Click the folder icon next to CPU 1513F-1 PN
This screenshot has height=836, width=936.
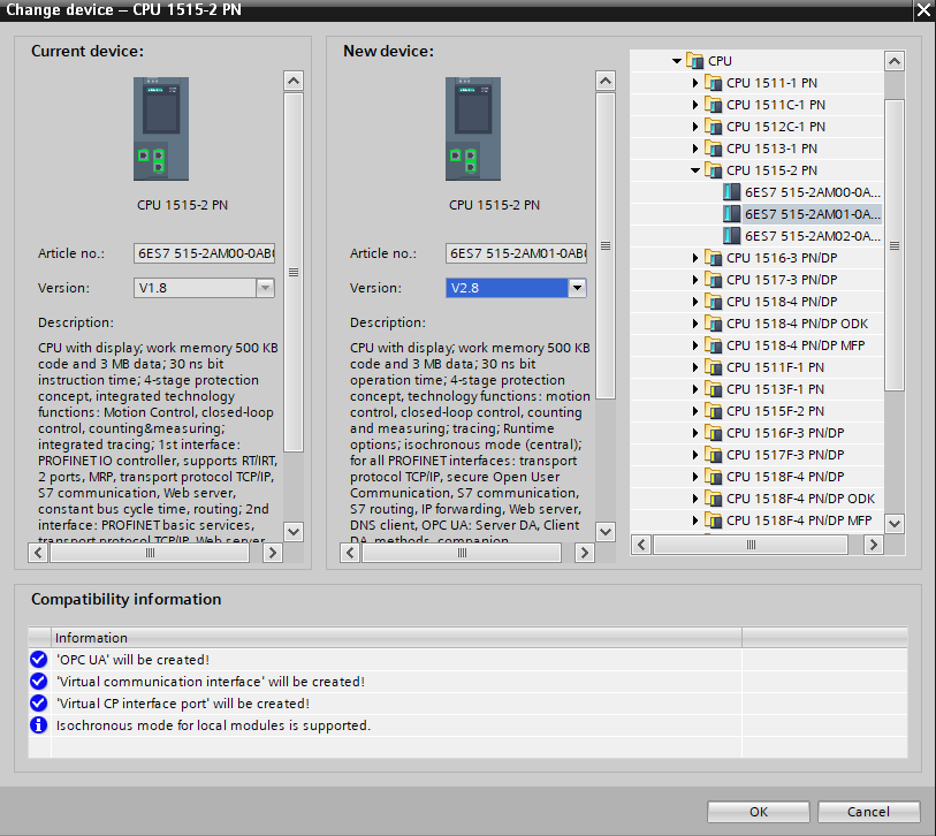coord(713,389)
